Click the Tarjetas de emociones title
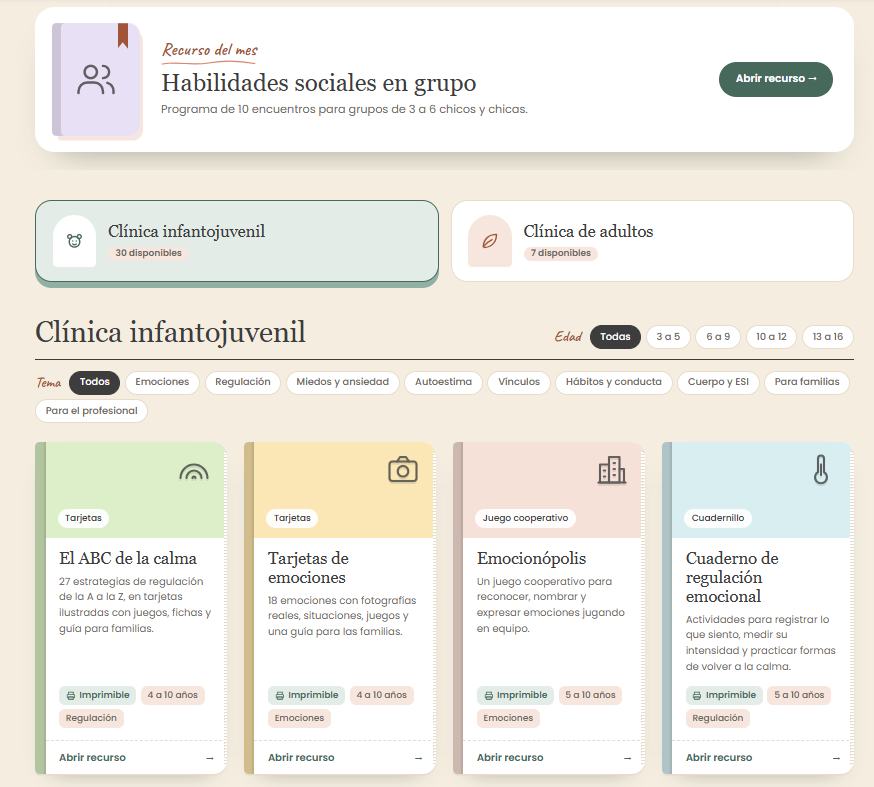The image size is (874, 787). click(308, 568)
